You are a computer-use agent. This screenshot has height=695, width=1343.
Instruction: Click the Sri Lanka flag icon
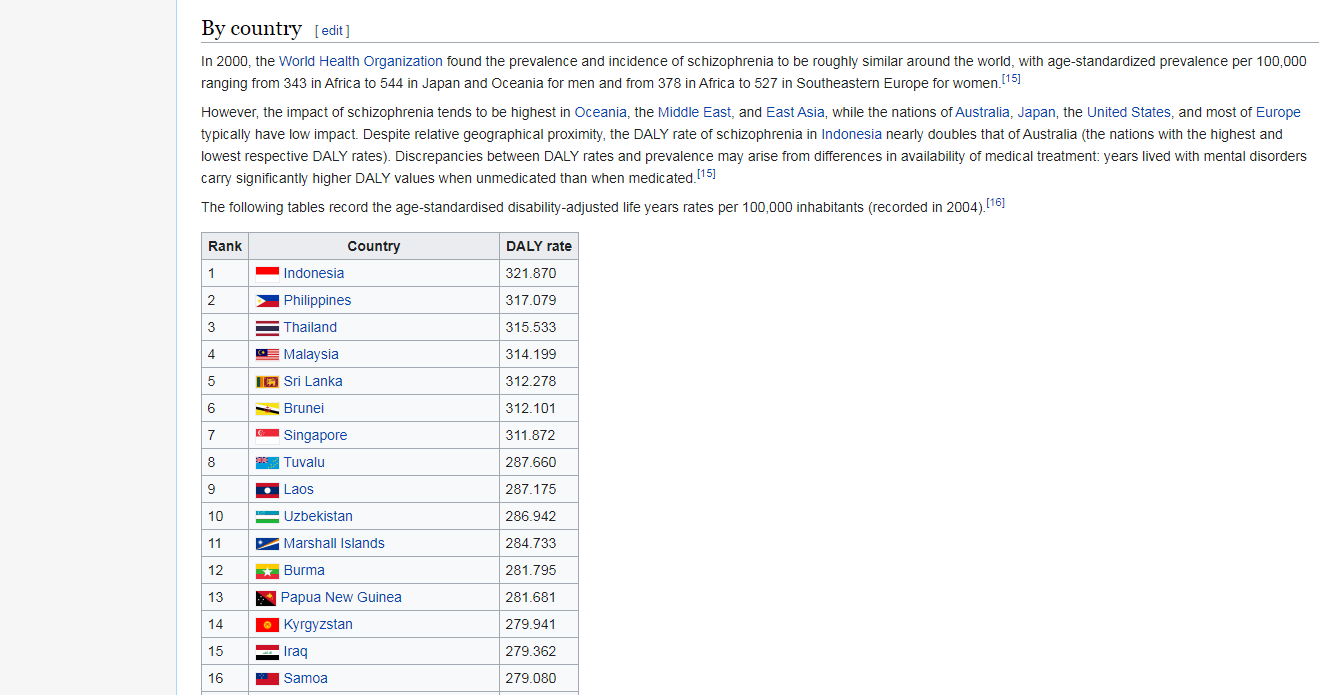click(267, 381)
